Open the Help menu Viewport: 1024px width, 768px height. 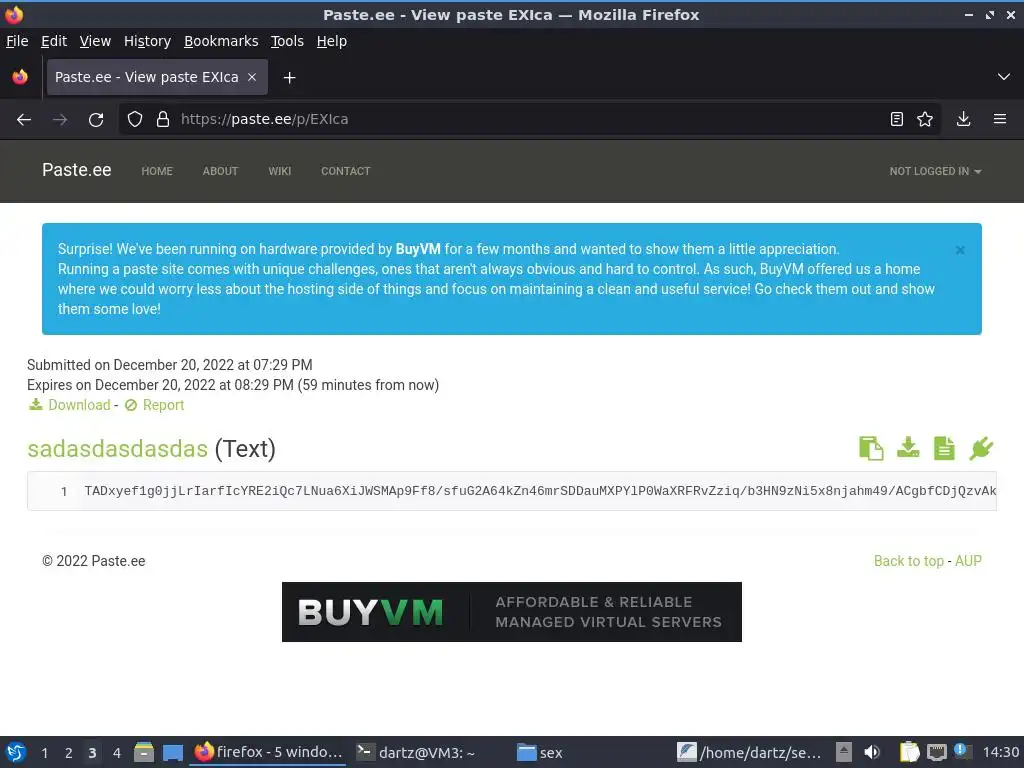coord(332,41)
